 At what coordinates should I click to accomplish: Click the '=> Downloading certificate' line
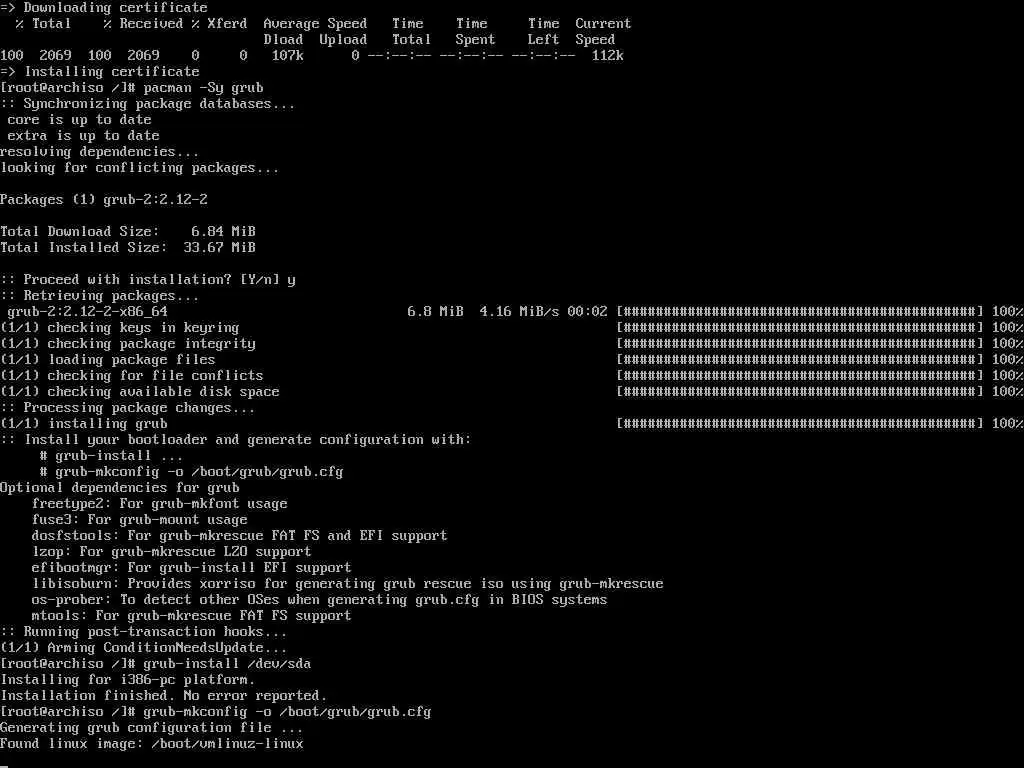104,8
